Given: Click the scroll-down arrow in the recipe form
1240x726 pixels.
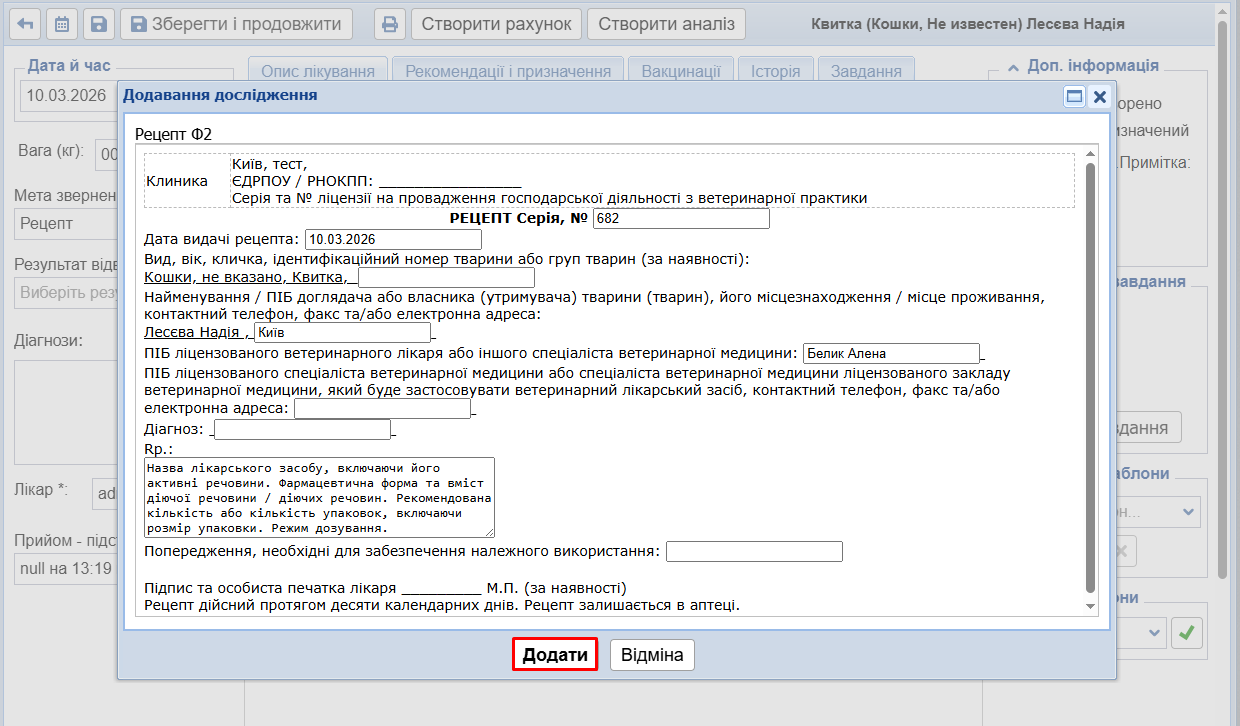Looking at the screenshot, I should [1091, 607].
